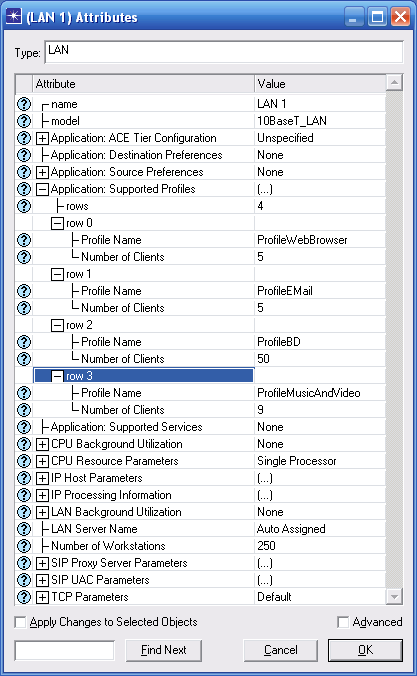Click the help icon beside the model attribute
Viewport: 417px width, 676px height.
[24, 121]
